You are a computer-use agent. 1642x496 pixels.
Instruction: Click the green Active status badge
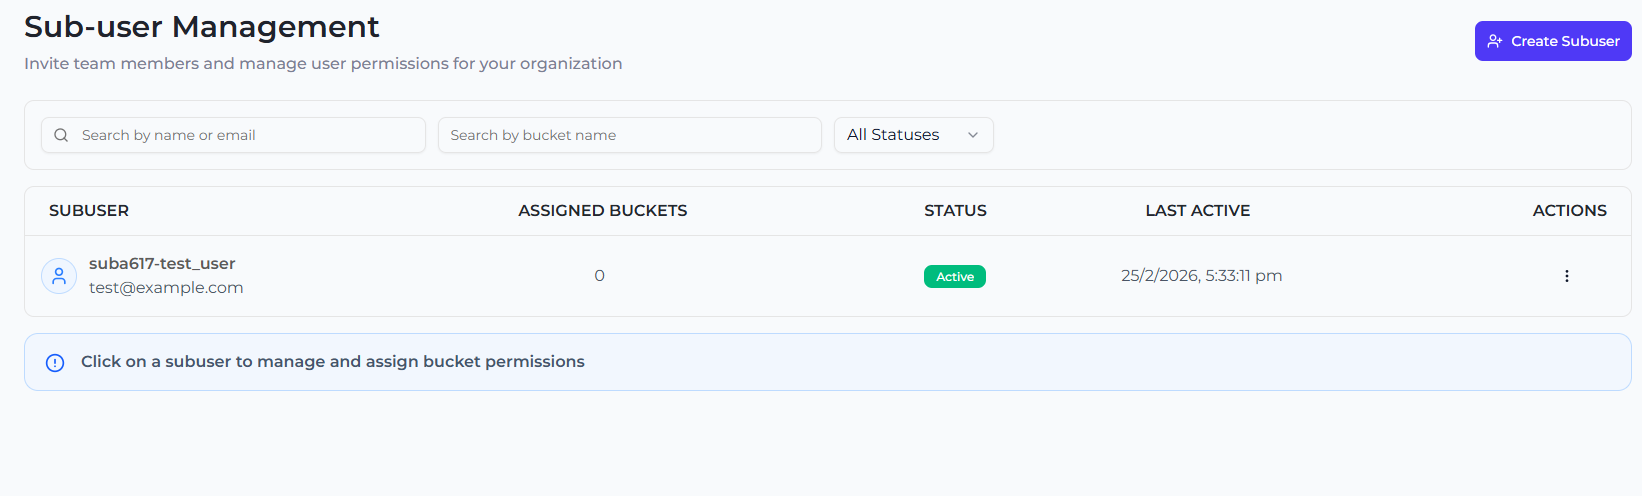point(954,277)
